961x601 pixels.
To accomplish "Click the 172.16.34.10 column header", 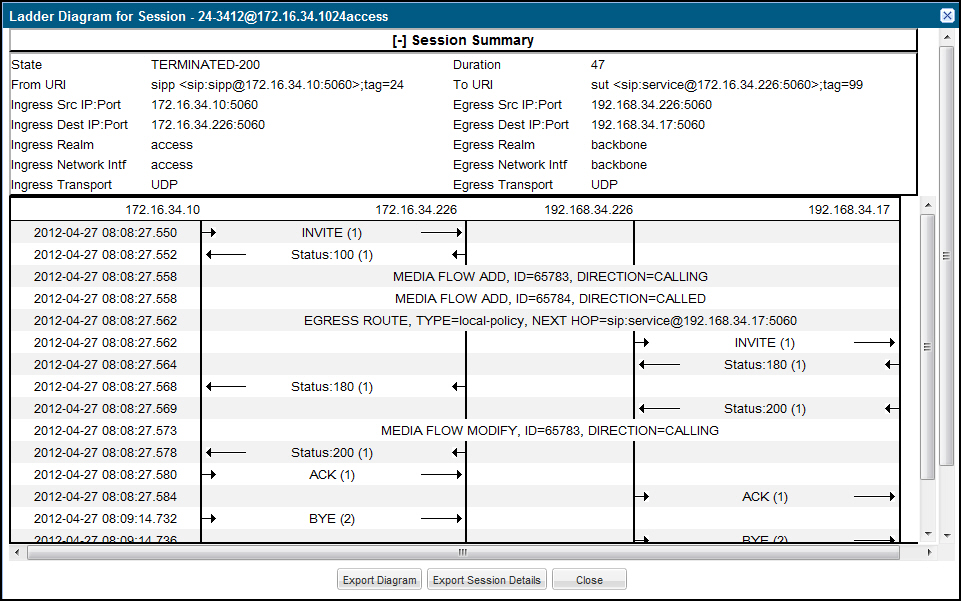I will (162, 210).
